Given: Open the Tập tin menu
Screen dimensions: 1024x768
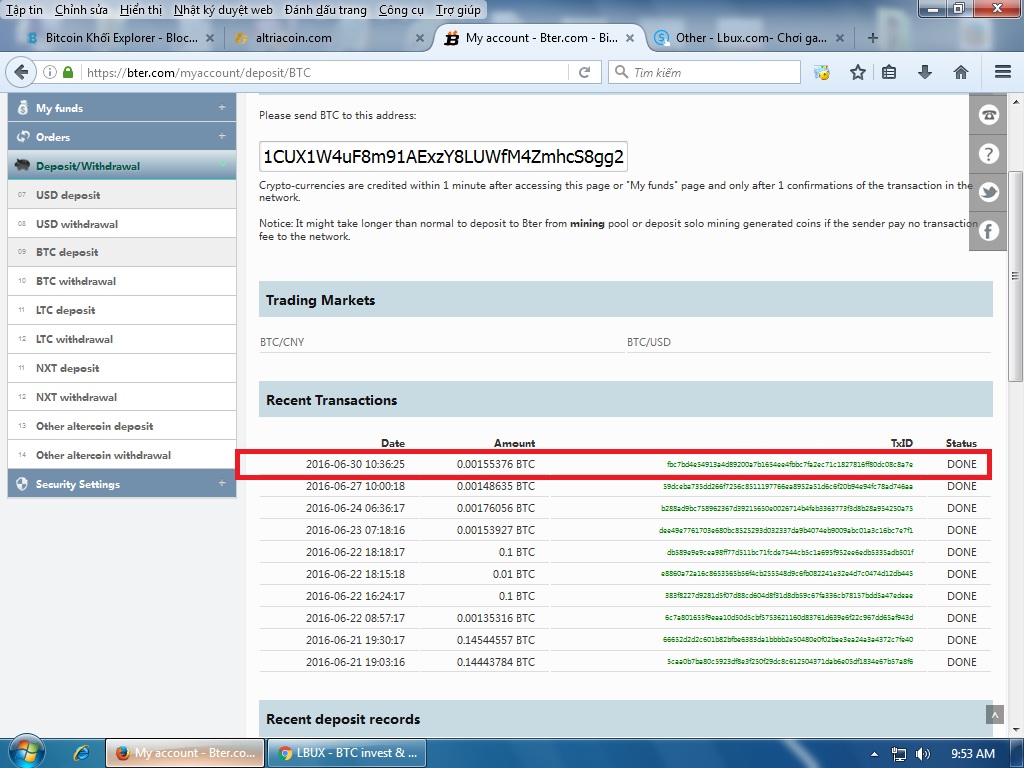Looking at the screenshot, I should pos(24,10).
